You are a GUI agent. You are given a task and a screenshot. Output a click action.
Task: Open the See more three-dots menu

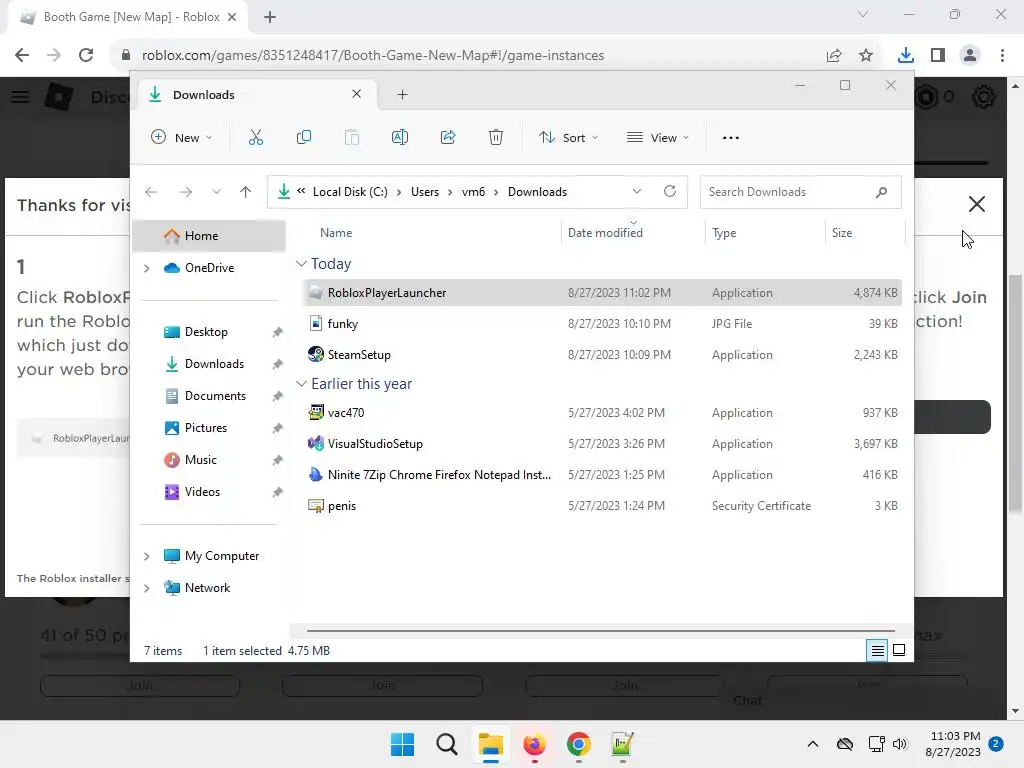(731, 138)
